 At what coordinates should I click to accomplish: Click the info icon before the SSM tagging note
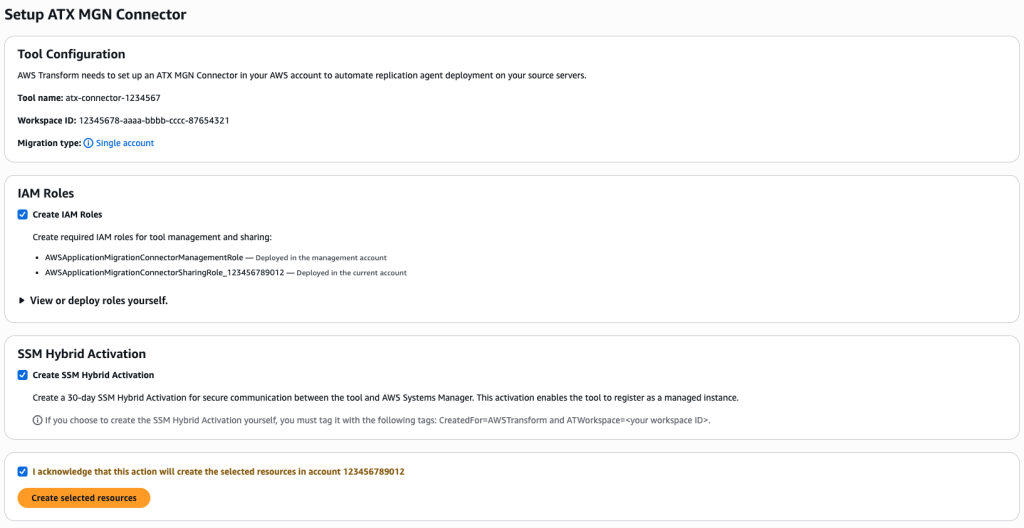(x=37, y=420)
